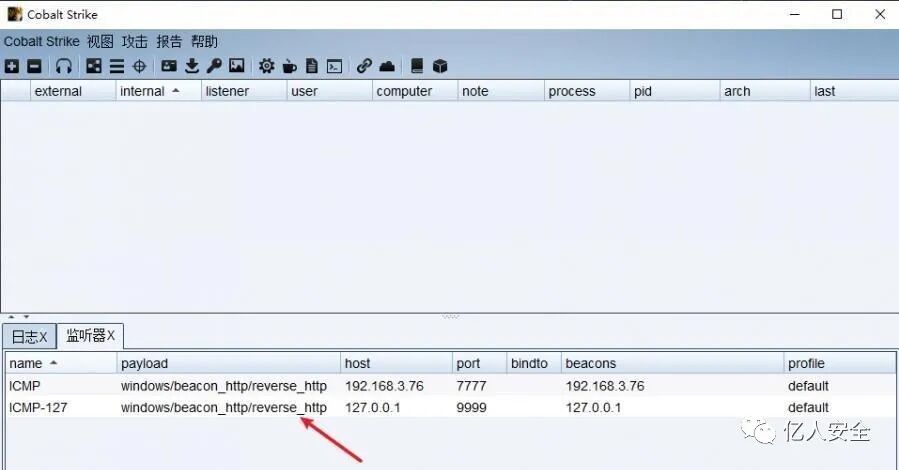View keystrokes using the key icon

click(214, 66)
